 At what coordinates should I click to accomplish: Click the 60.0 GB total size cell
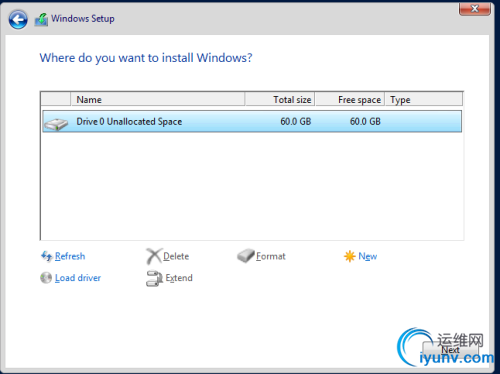(296, 122)
